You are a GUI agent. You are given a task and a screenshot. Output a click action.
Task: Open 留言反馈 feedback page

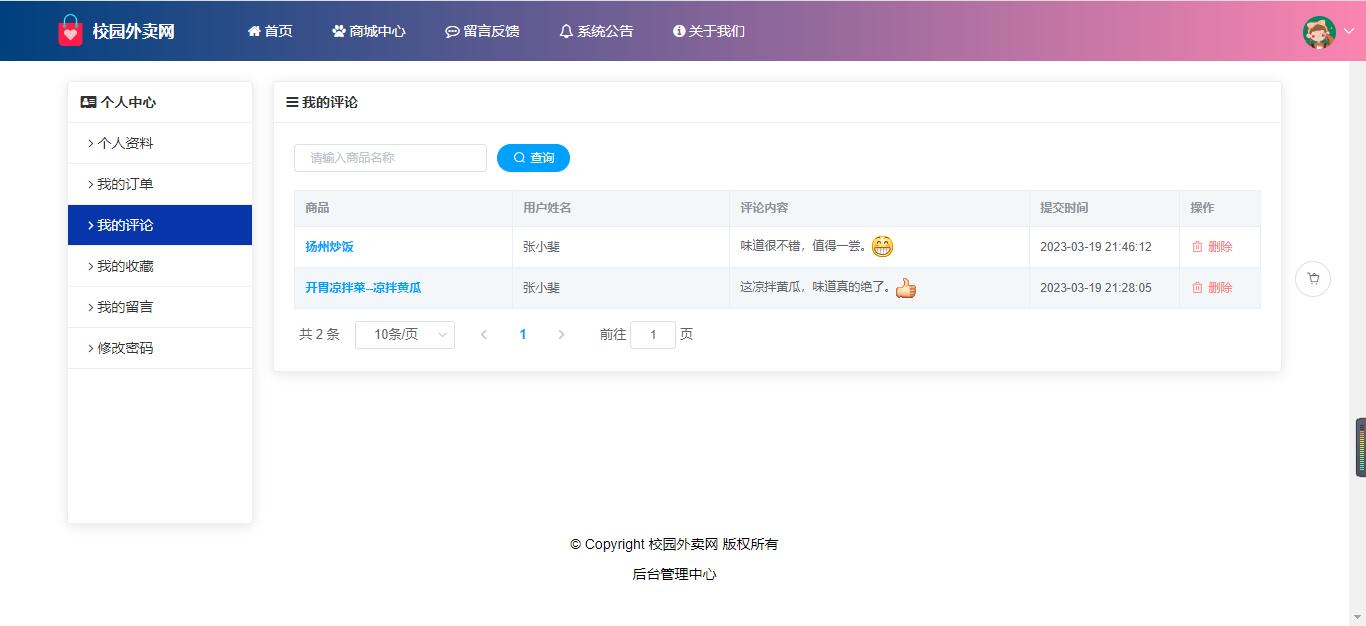point(482,31)
